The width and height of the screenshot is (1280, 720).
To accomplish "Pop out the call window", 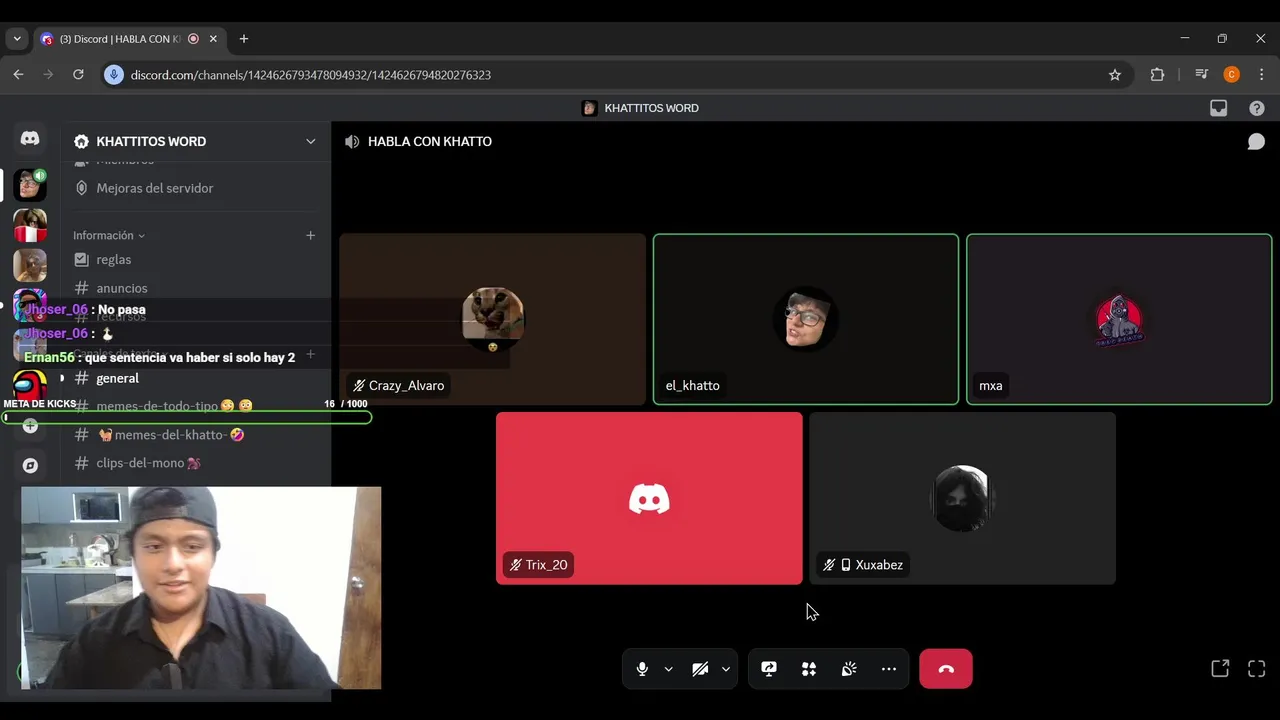I will pos(1220,669).
